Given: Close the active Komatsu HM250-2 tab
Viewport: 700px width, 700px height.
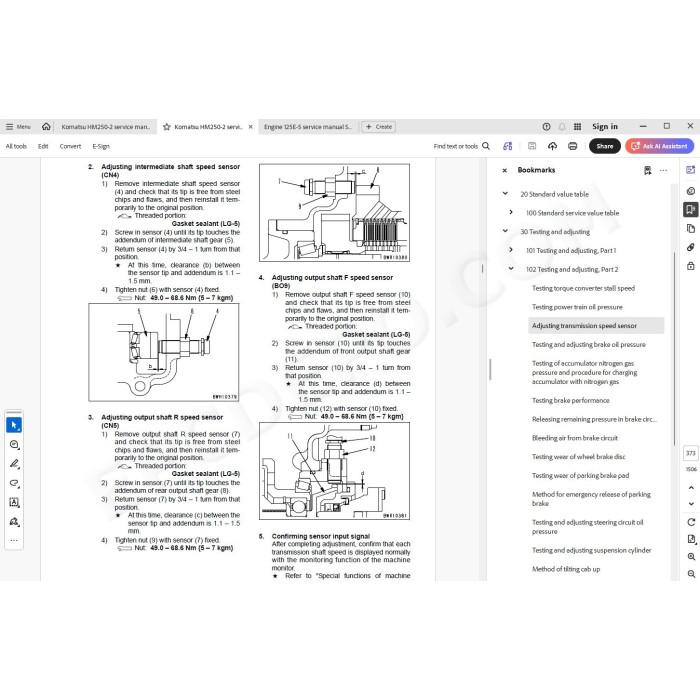Looking at the screenshot, I should [250, 127].
